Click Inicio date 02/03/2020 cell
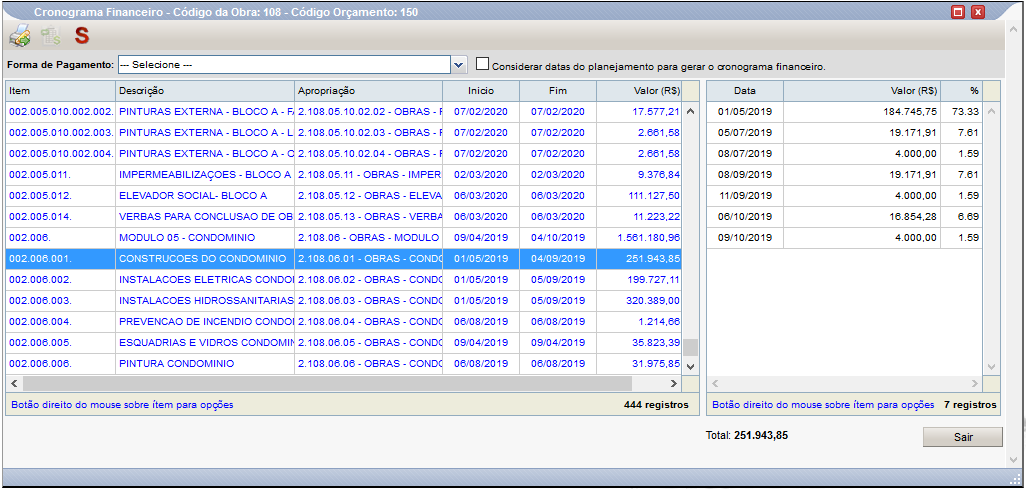Screen dimensions: 1026x489 [x=481, y=175]
